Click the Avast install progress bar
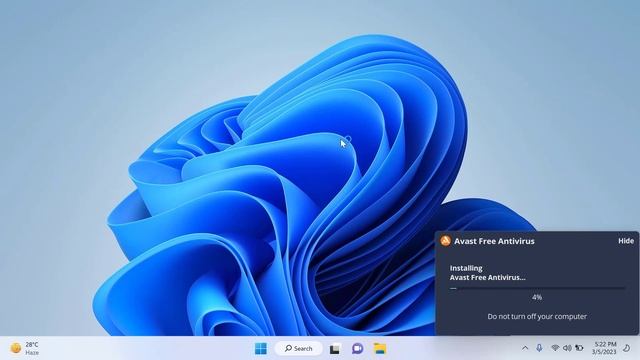This screenshot has width=640, height=360. click(x=537, y=288)
